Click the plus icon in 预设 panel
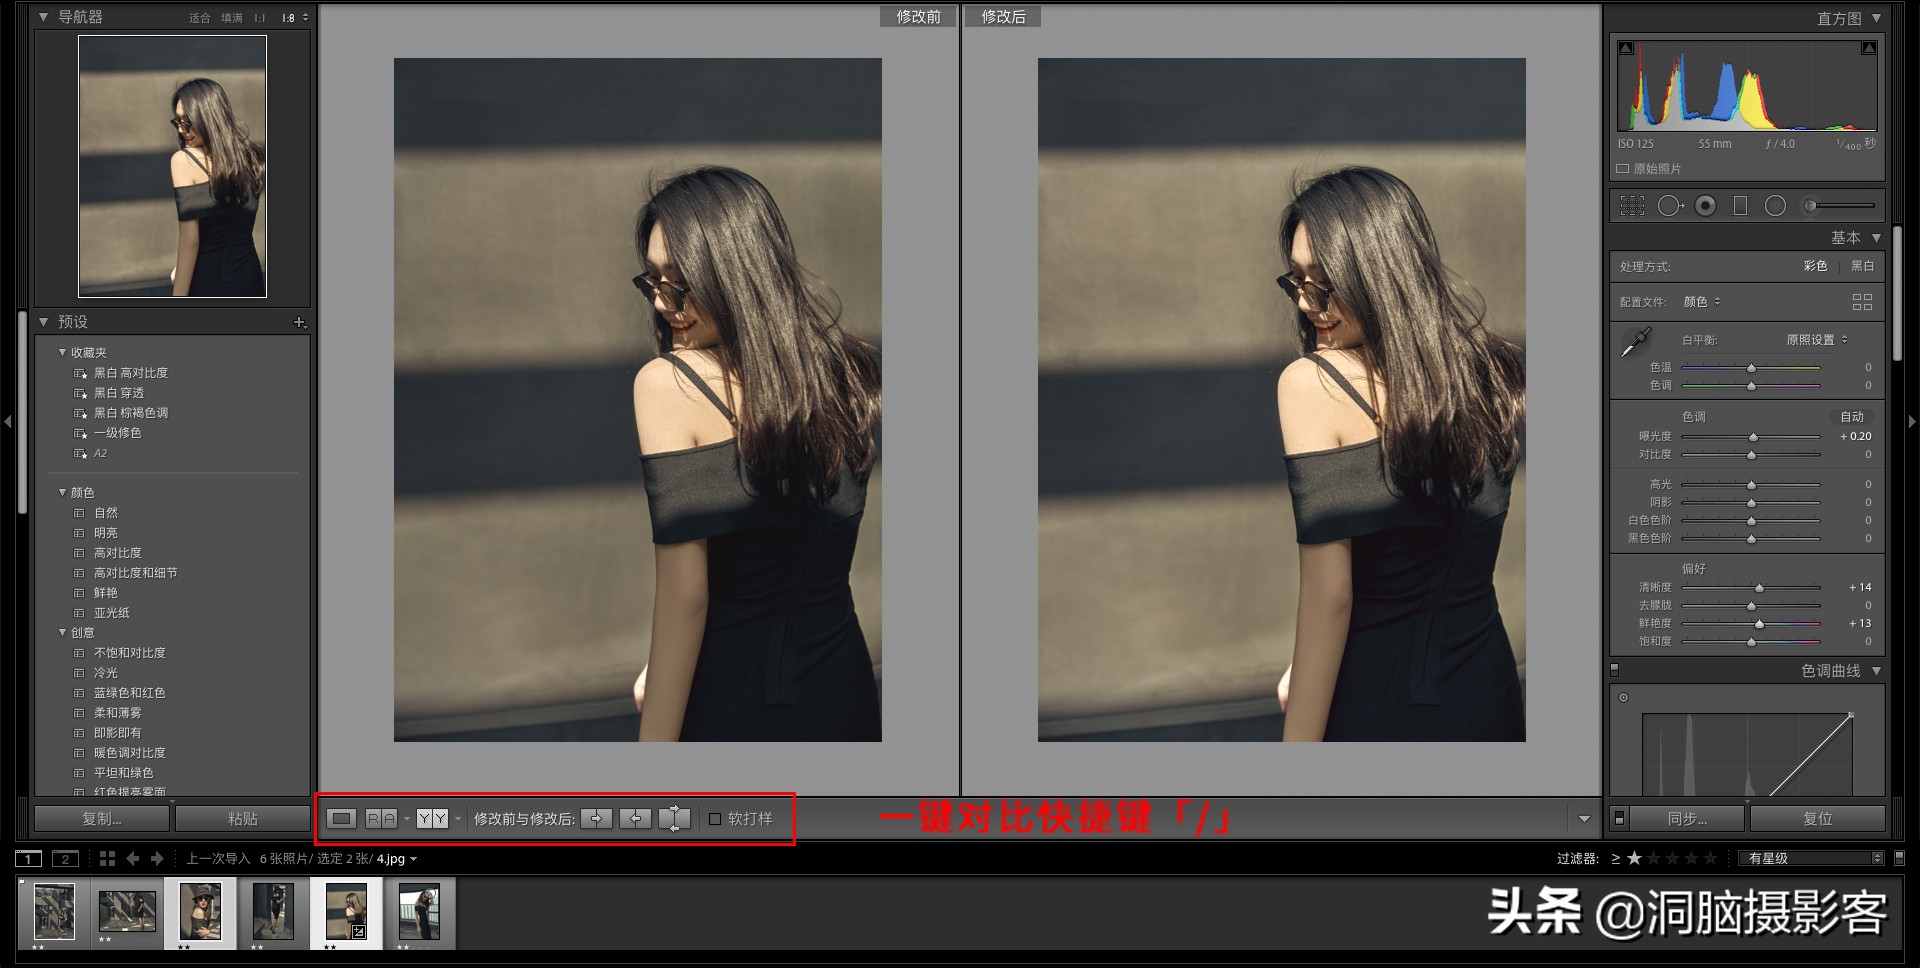This screenshot has width=1920, height=968. coord(299,322)
